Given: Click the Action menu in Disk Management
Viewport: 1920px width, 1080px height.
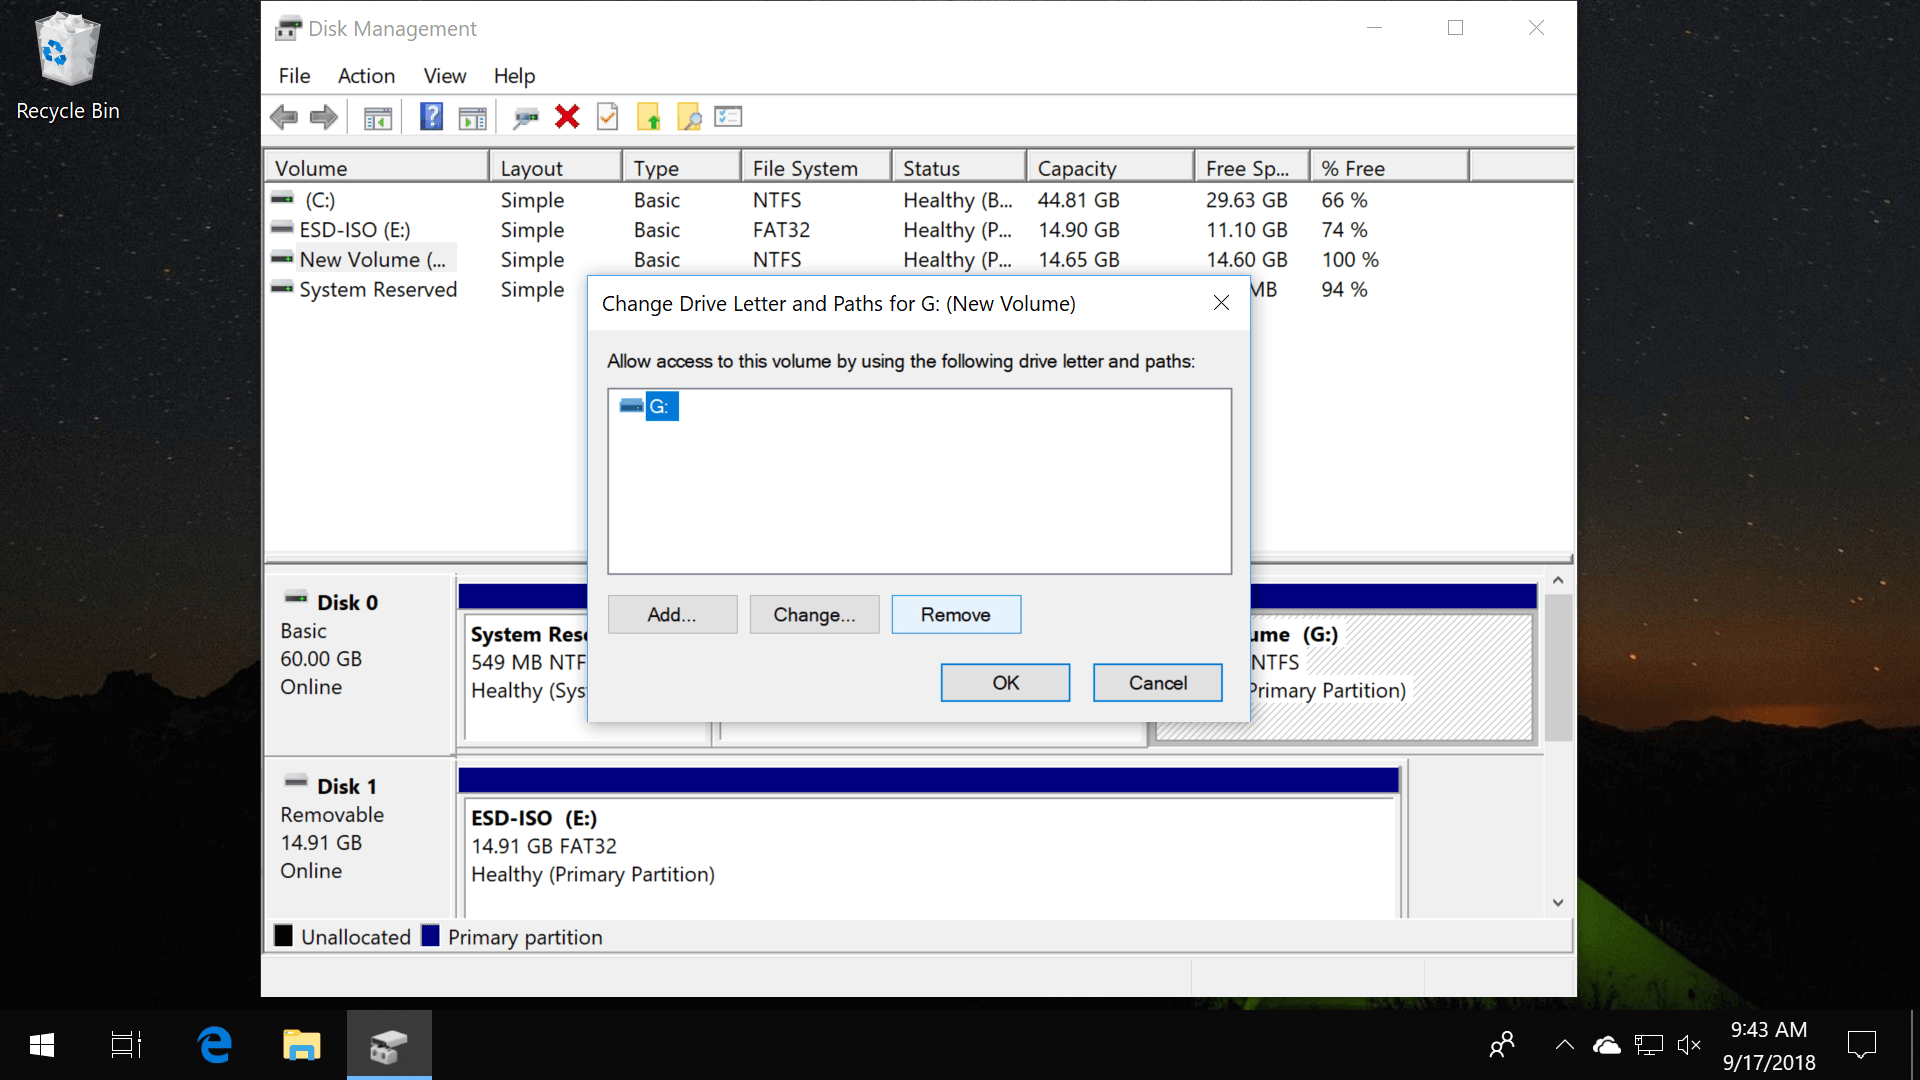Looking at the screenshot, I should 364,75.
